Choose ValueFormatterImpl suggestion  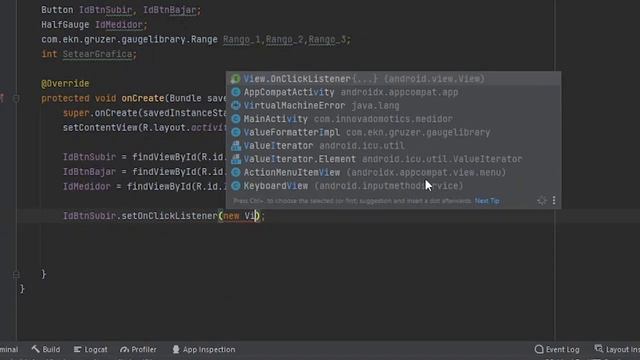(x=393, y=132)
